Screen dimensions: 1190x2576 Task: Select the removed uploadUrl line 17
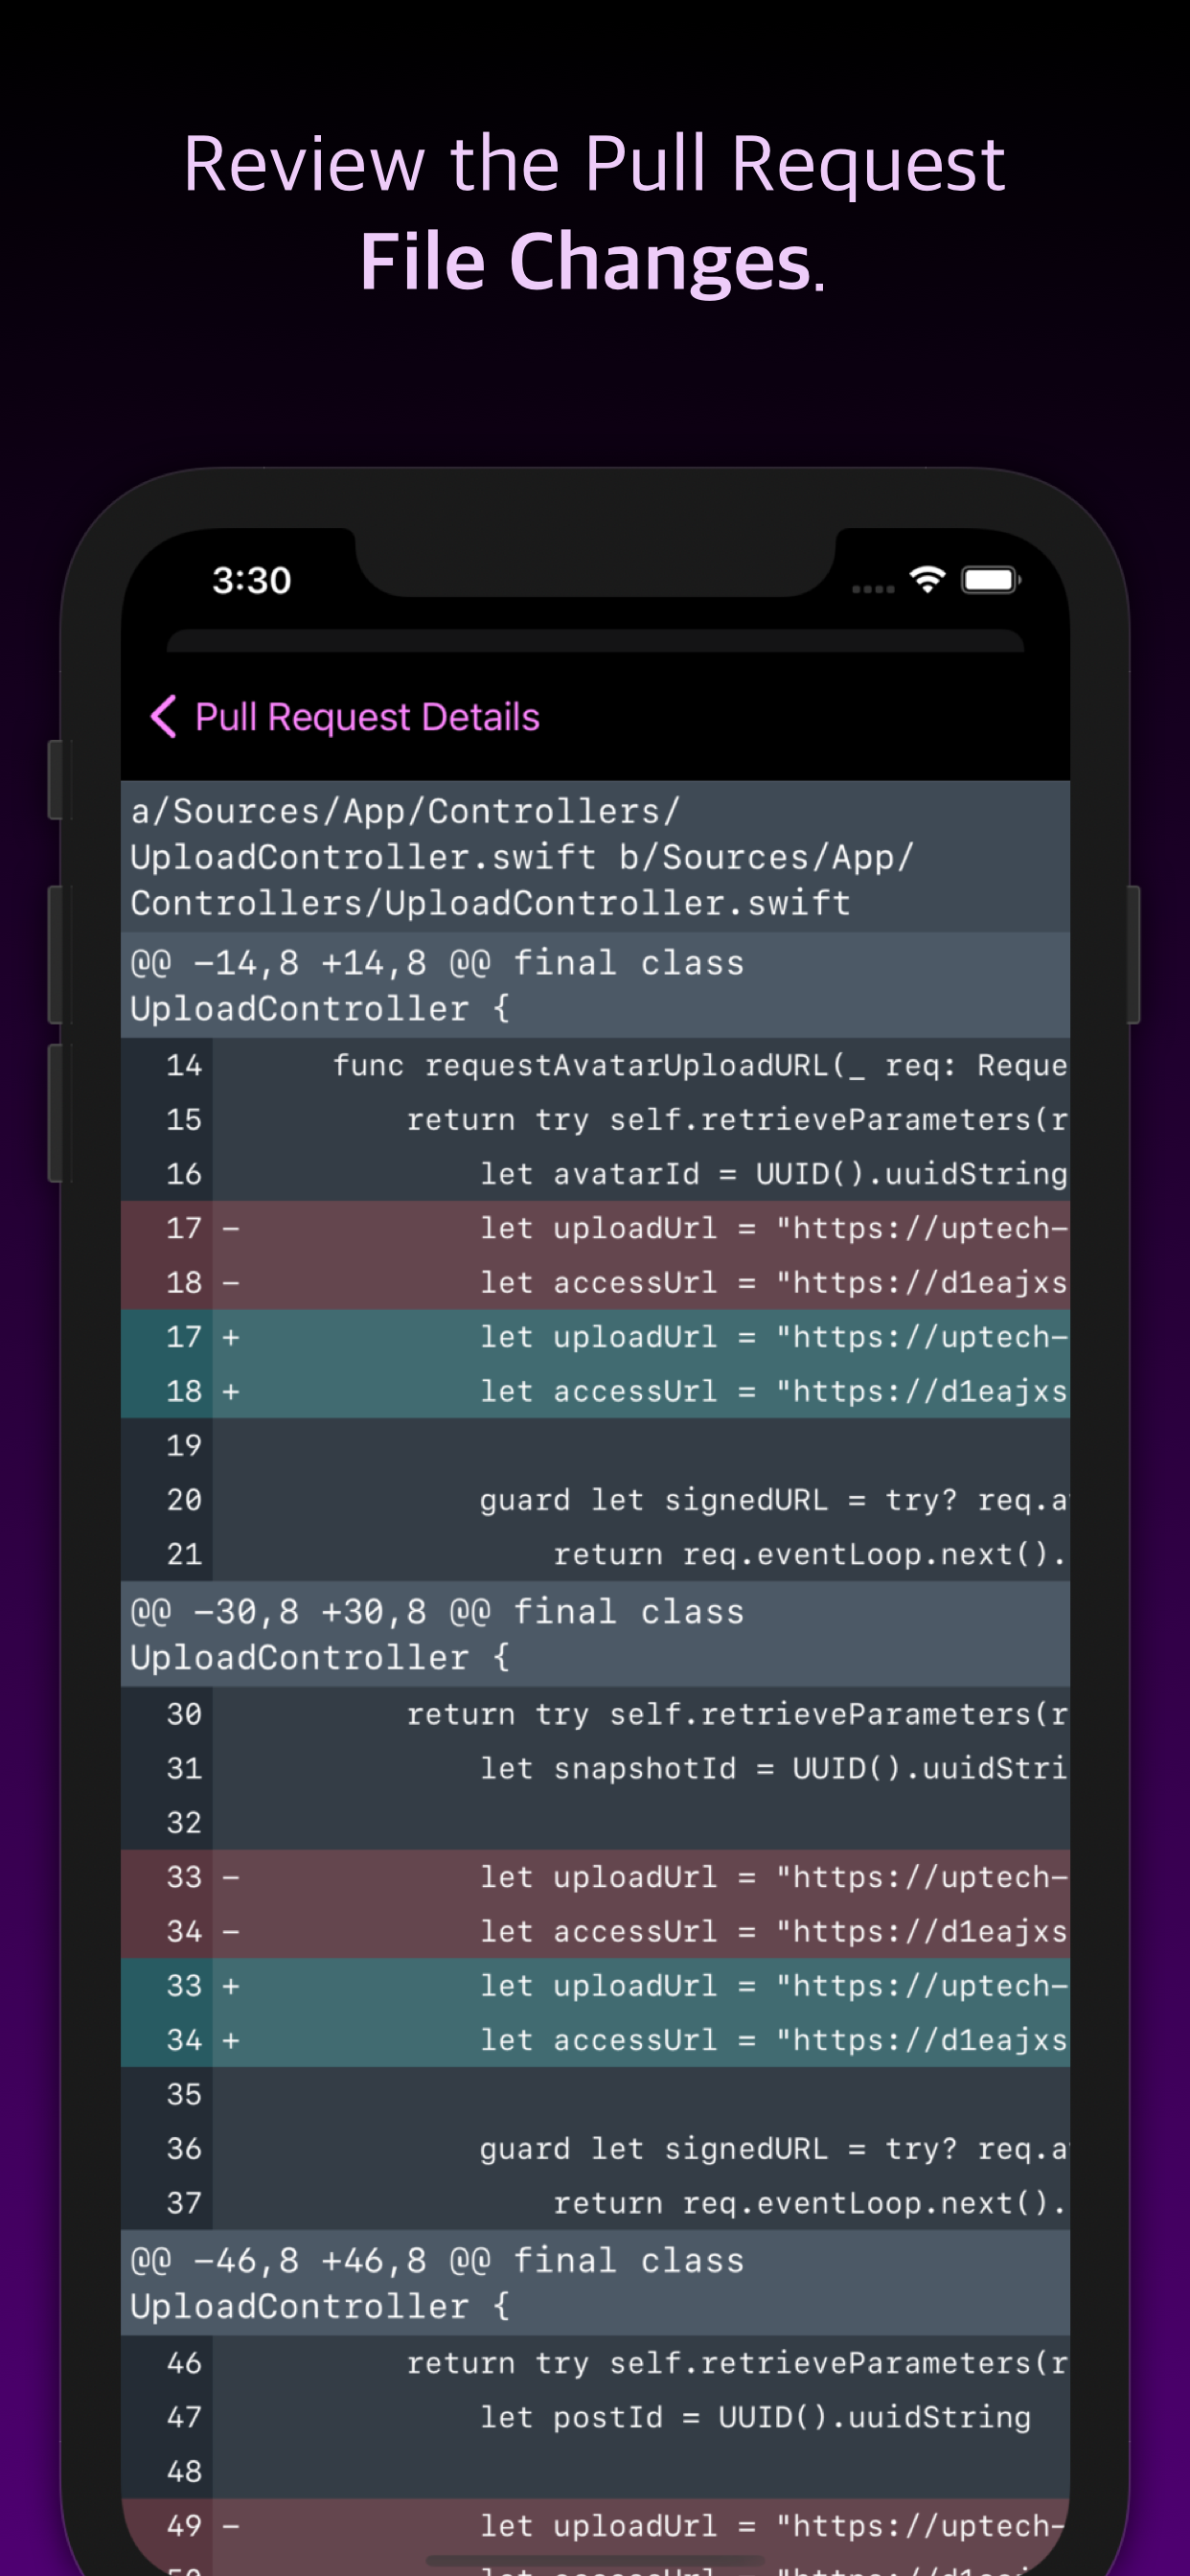(600, 1228)
